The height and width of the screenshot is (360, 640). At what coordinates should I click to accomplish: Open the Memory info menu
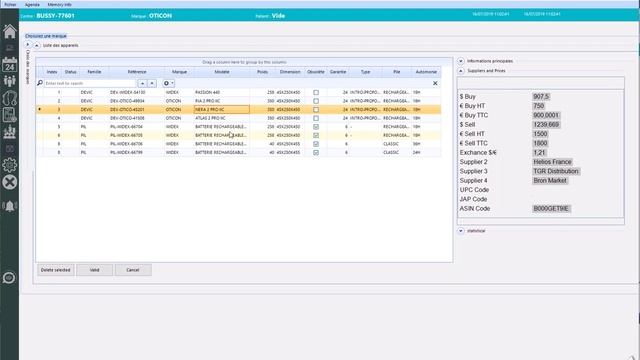click(60, 4)
